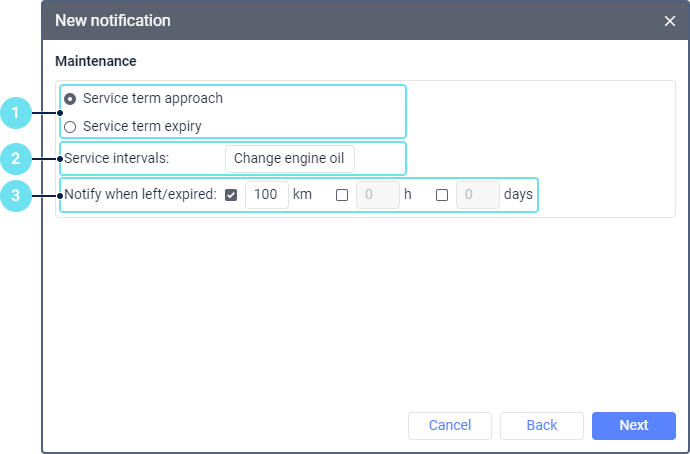Select Service term approach radio button

(70, 99)
